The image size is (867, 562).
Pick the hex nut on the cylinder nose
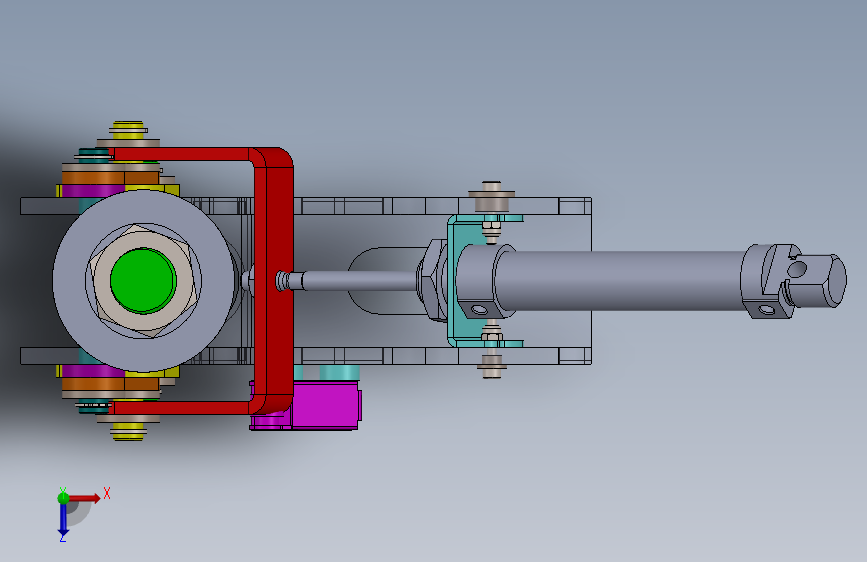point(431,280)
